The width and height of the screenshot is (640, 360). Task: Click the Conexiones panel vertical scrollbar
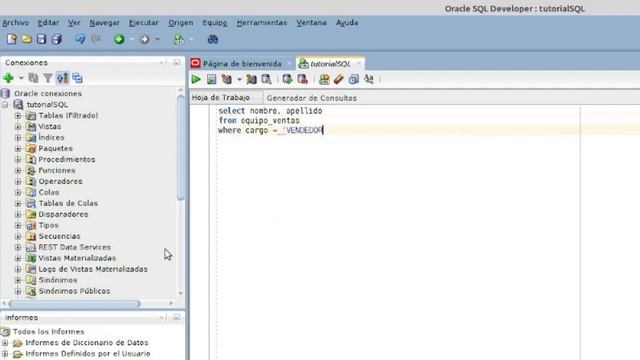[181, 147]
